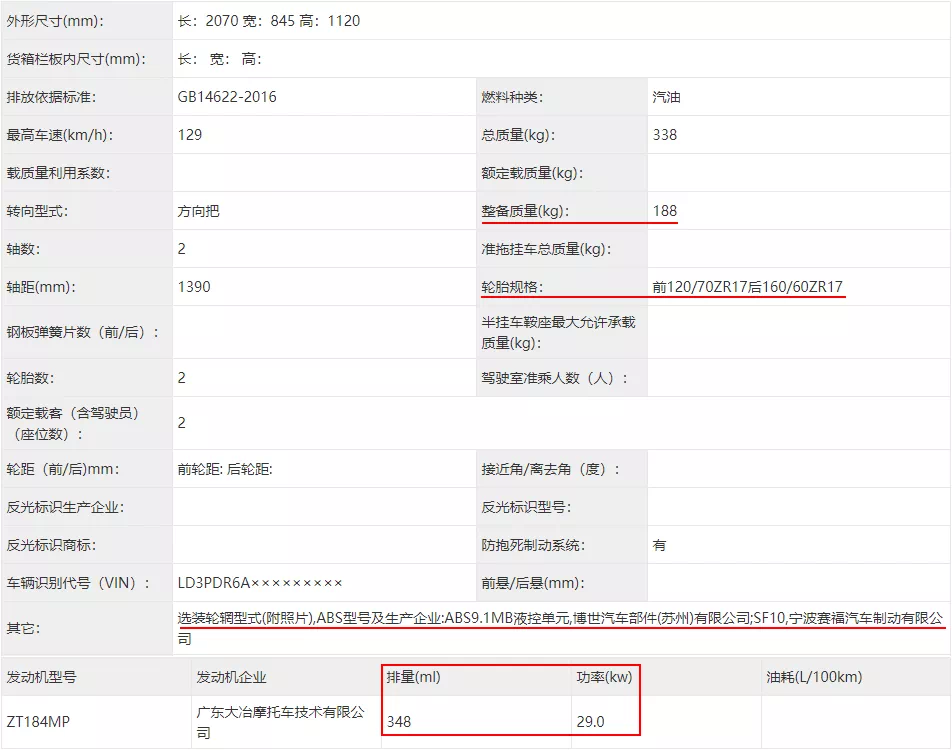Select the 前轮距: 后轮距: value
The height and width of the screenshot is (750, 952).
pyautogui.click(x=225, y=469)
